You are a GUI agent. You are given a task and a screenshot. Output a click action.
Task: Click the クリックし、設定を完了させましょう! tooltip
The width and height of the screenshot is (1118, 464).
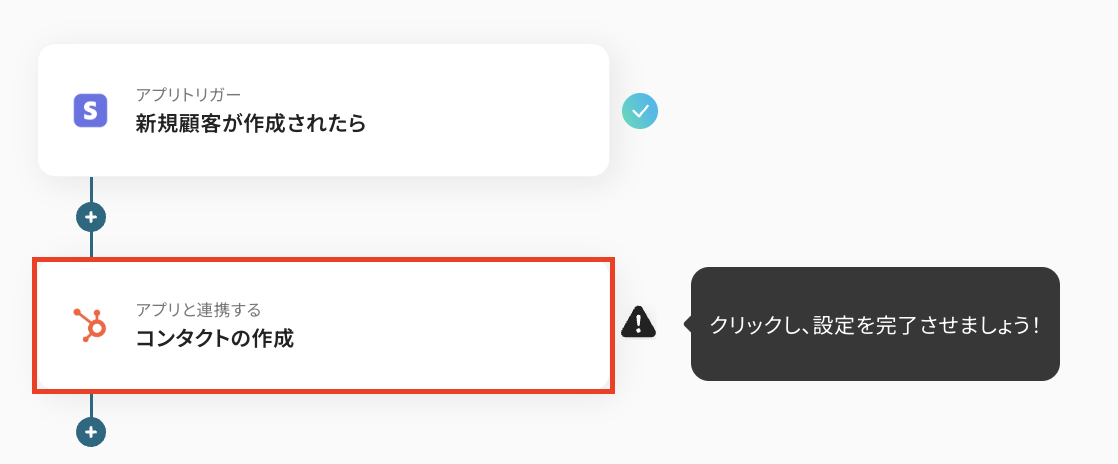(x=875, y=324)
